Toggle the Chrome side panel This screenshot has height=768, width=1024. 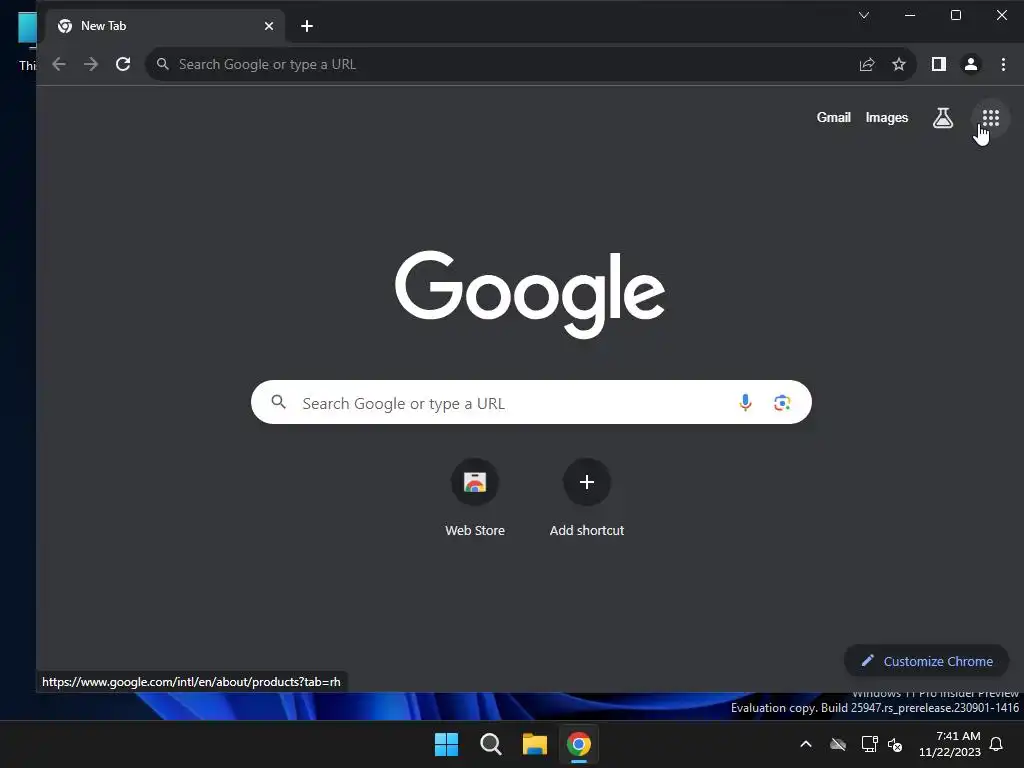[938, 64]
